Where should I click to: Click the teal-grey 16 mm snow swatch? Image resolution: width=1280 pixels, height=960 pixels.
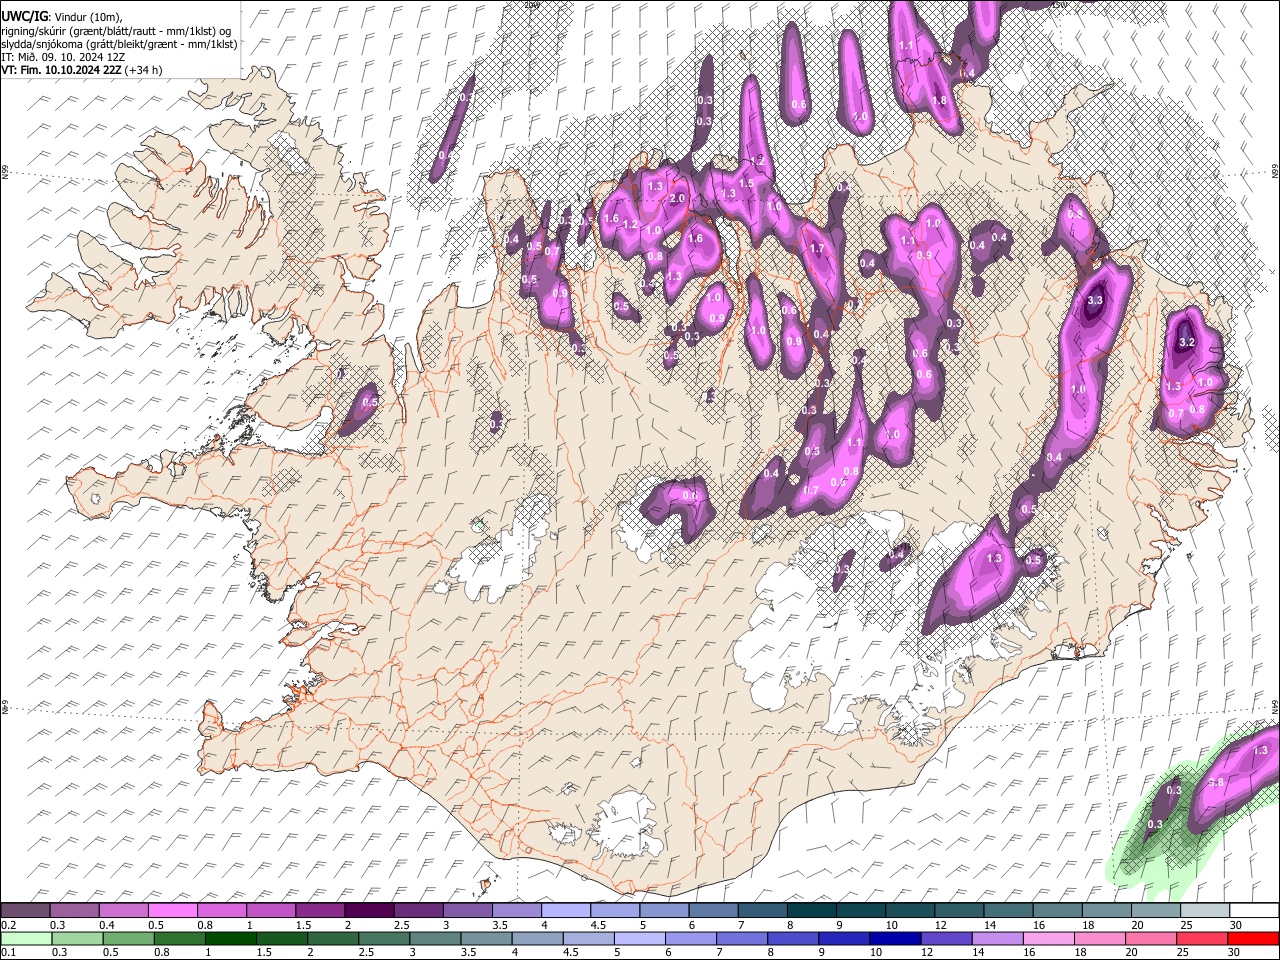(x=1058, y=911)
